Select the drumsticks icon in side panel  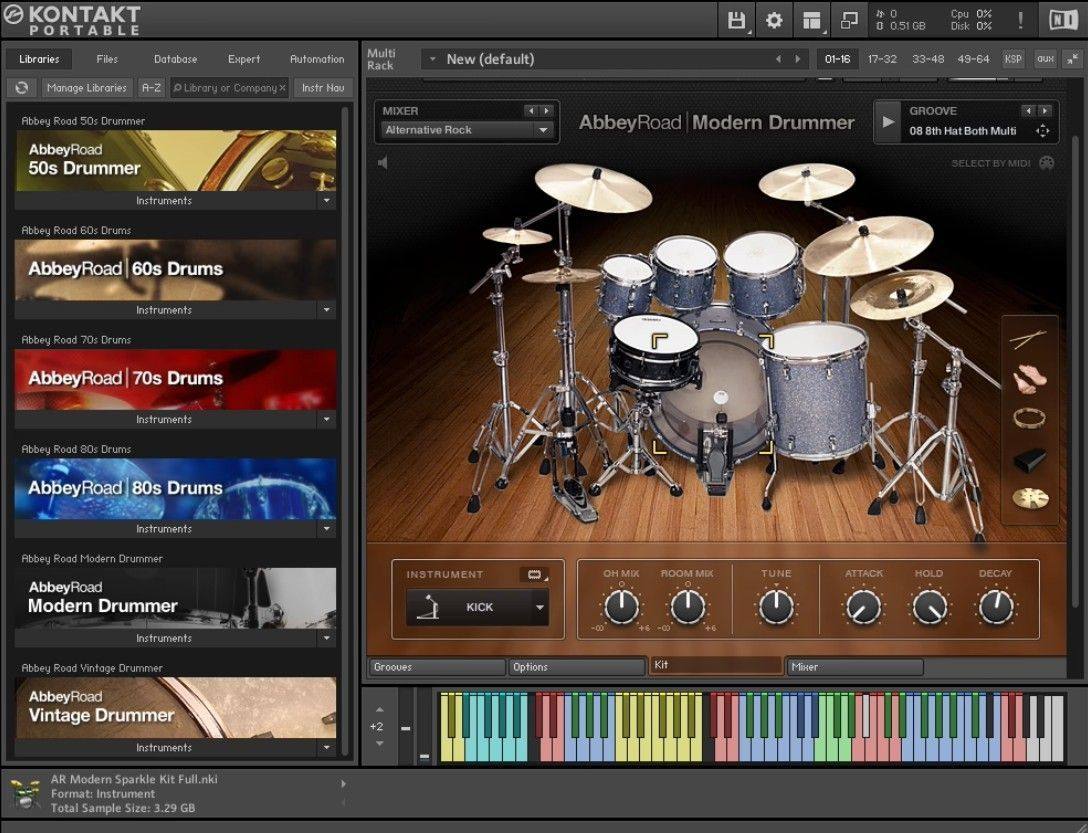[x=1029, y=340]
